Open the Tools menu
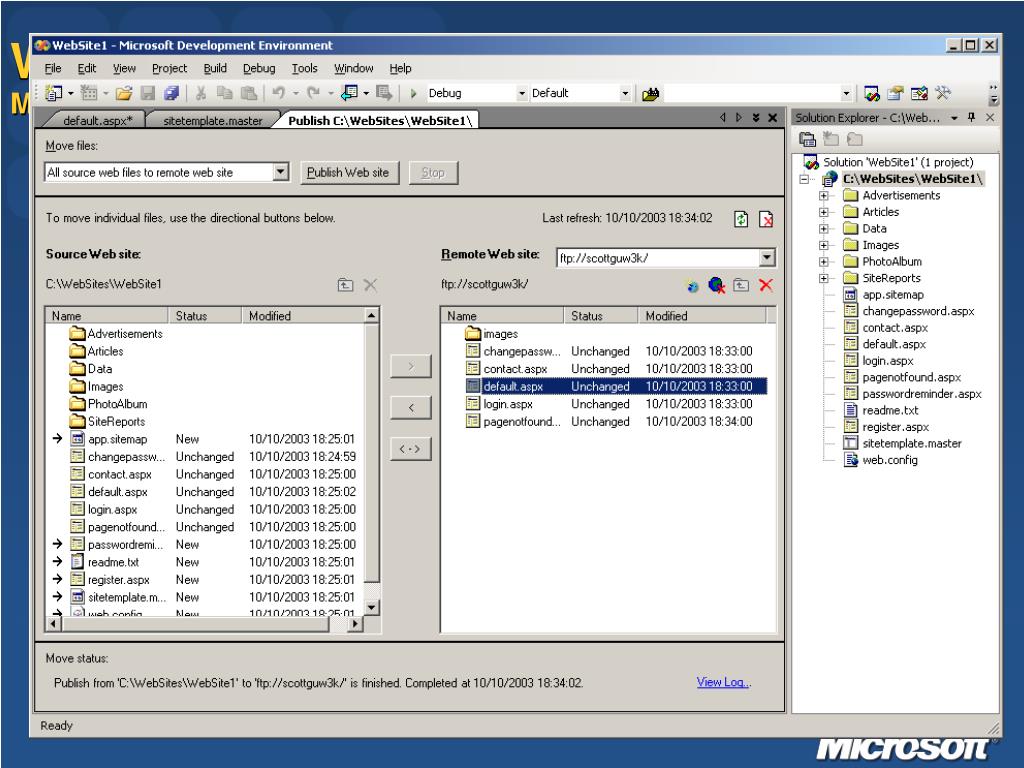 304,68
